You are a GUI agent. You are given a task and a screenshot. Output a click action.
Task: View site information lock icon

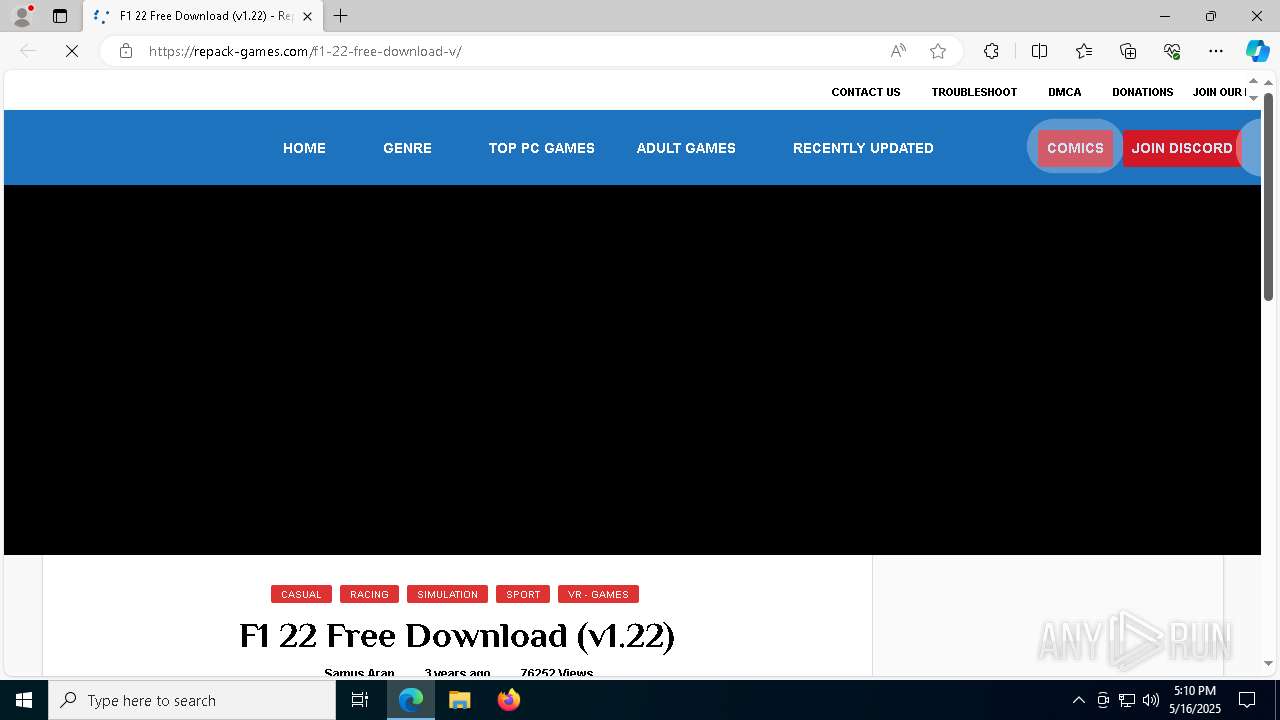coord(126,51)
